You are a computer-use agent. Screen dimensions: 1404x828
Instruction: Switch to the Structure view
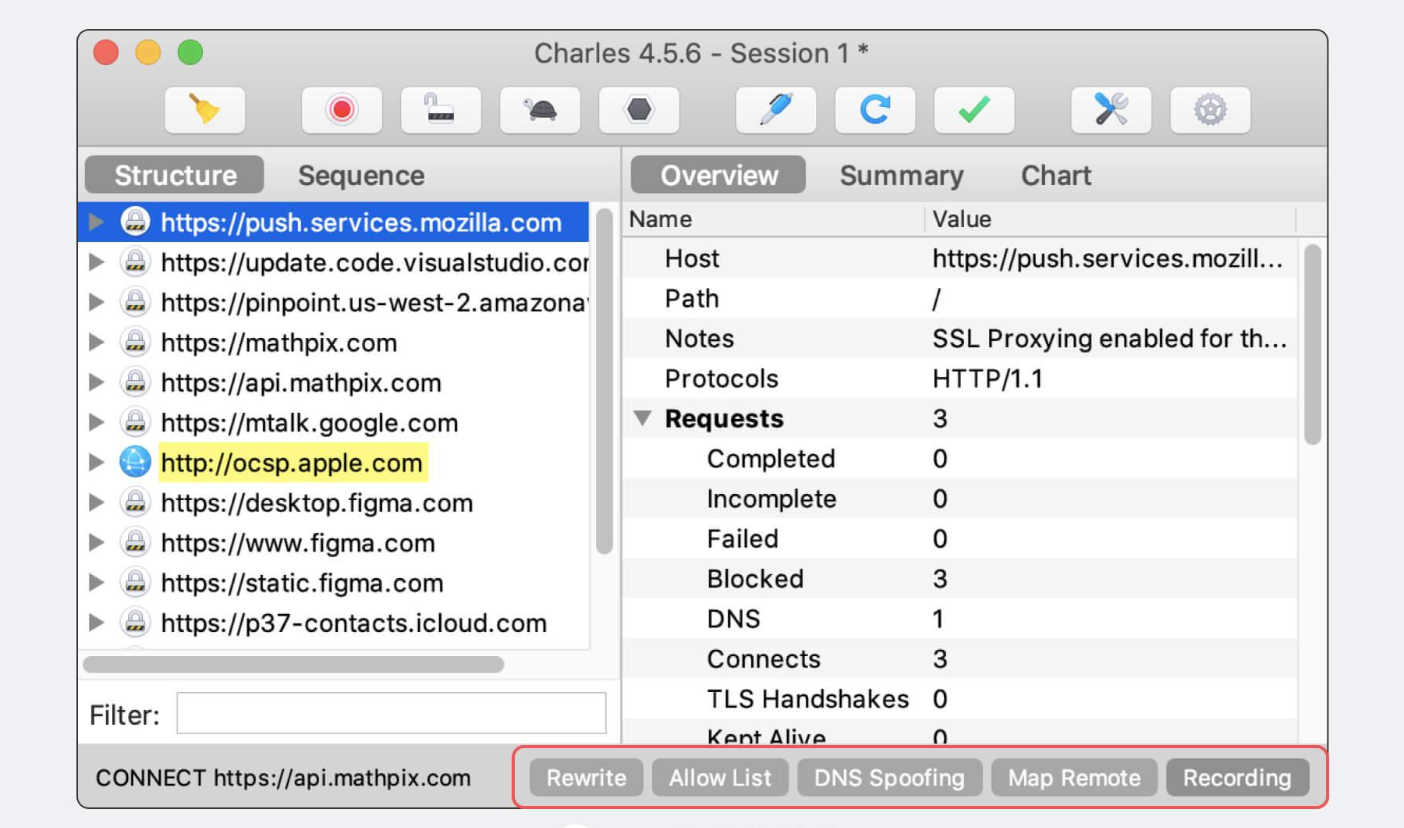[x=175, y=175]
